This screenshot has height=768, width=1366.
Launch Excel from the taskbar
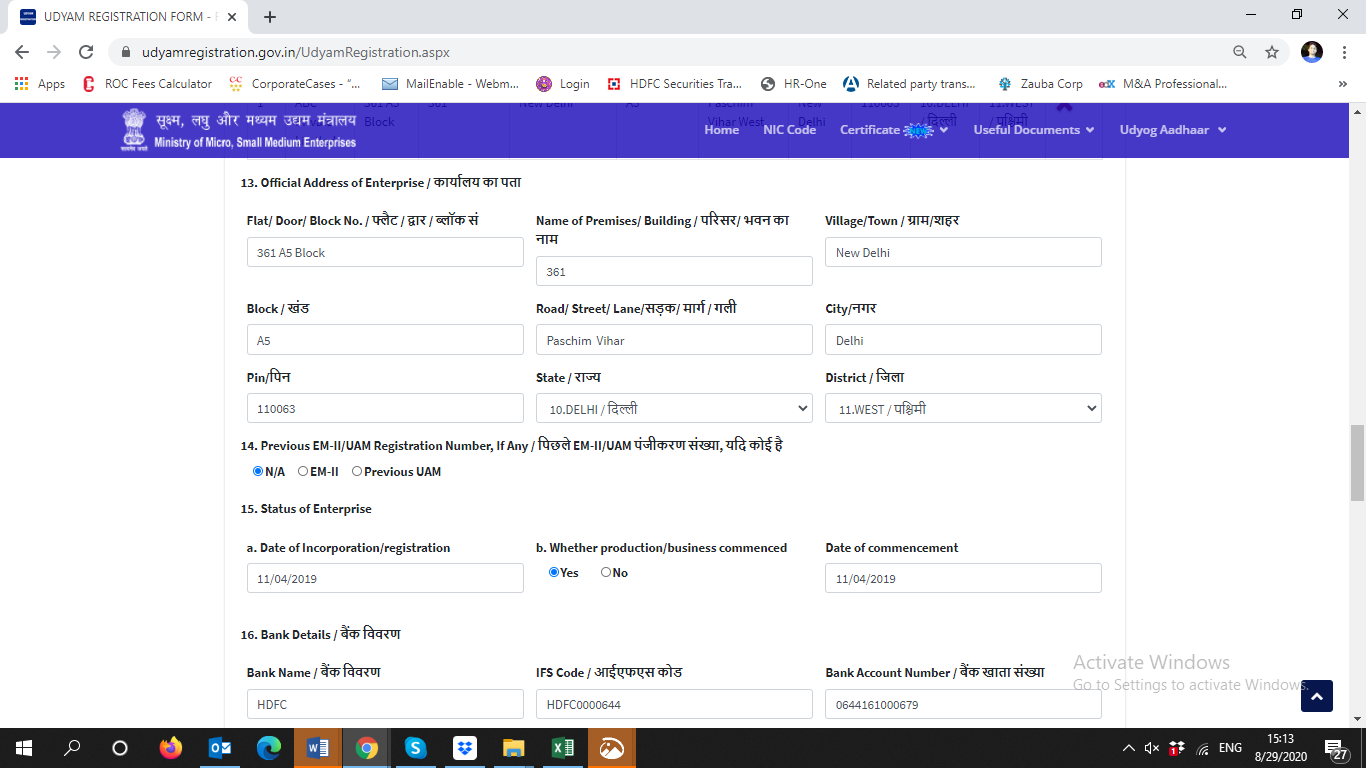pyautogui.click(x=562, y=748)
